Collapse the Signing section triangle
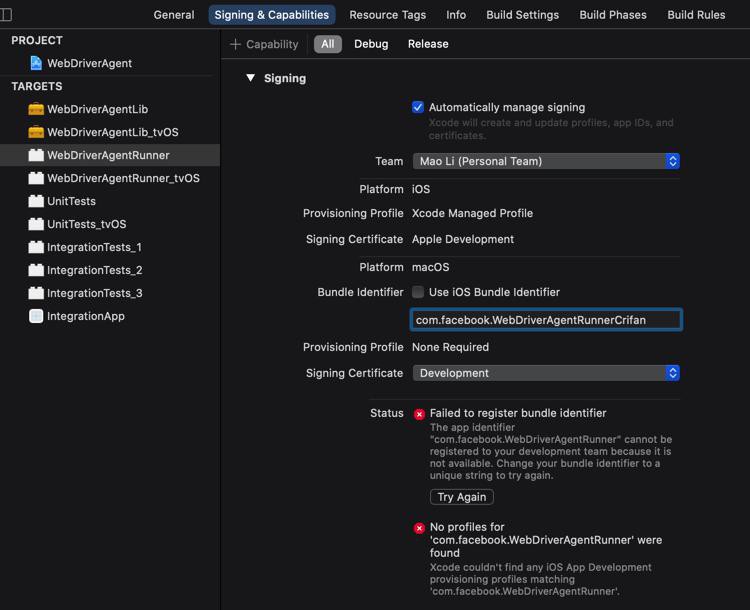750x610 pixels. [251, 78]
